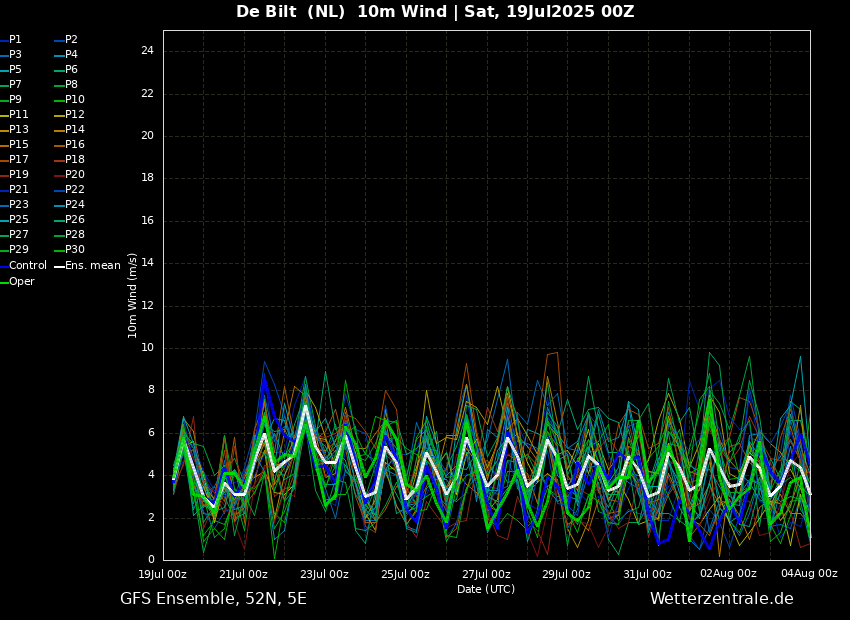This screenshot has width=850, height=620.
Task: Click the P30 legend entry
Action: (x=74, y=250)
